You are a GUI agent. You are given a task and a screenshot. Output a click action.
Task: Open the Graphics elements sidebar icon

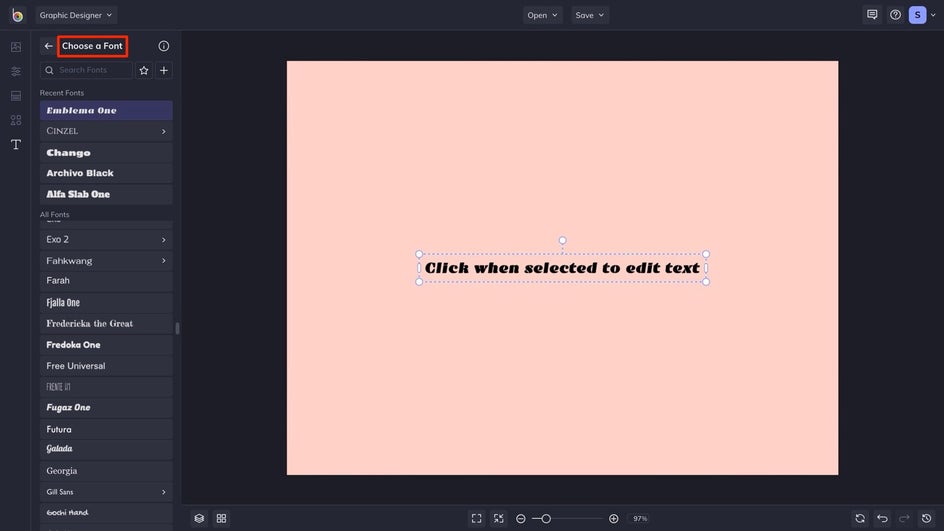[16, 120]
